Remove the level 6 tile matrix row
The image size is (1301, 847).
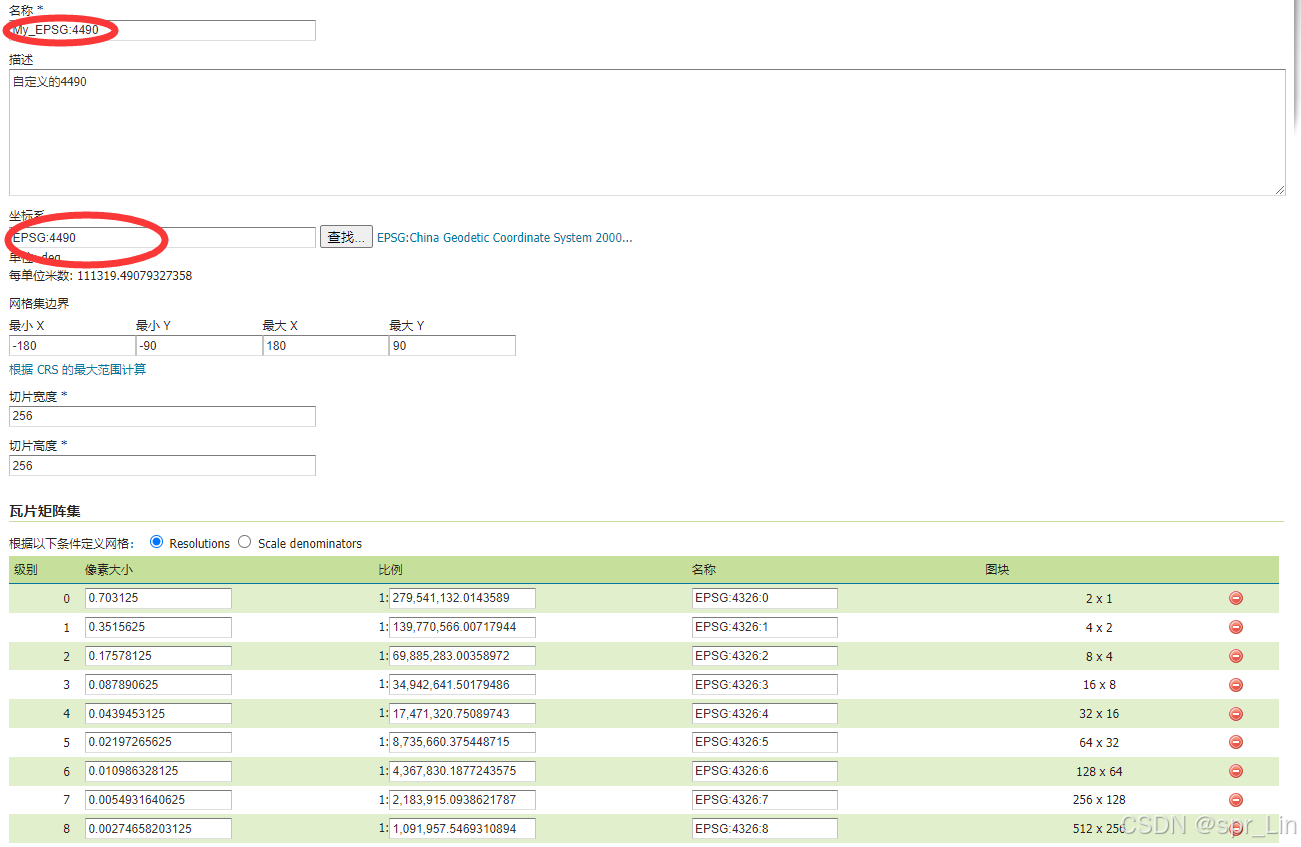click(x=1235, y=771)
